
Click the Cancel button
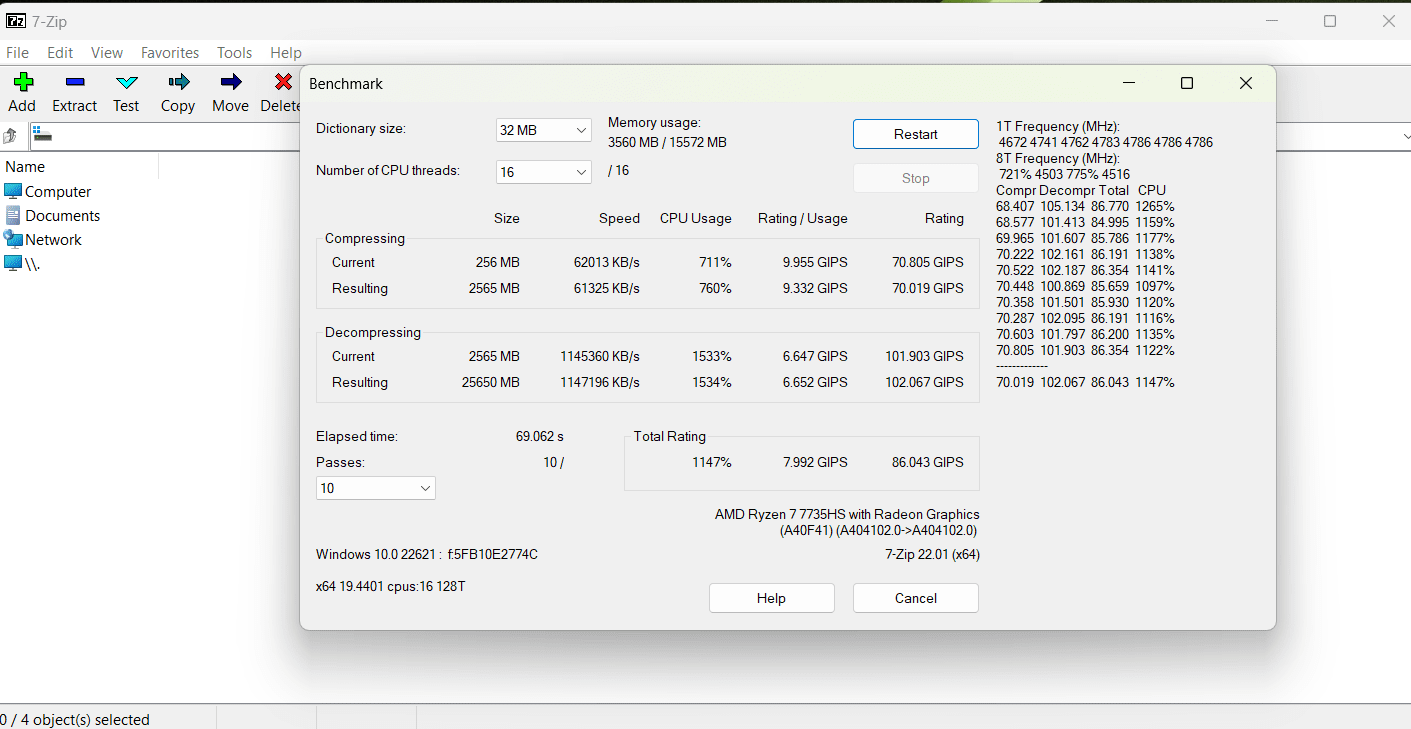click(915, 598)
